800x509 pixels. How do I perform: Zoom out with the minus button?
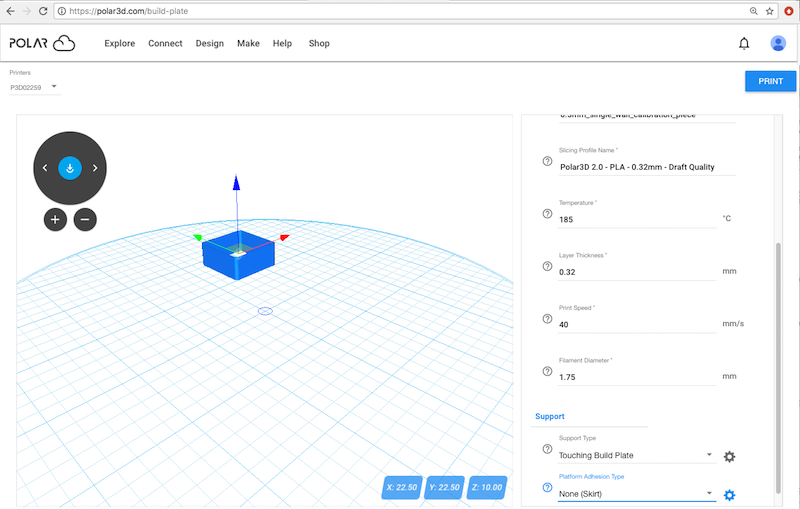coord(85,219)
